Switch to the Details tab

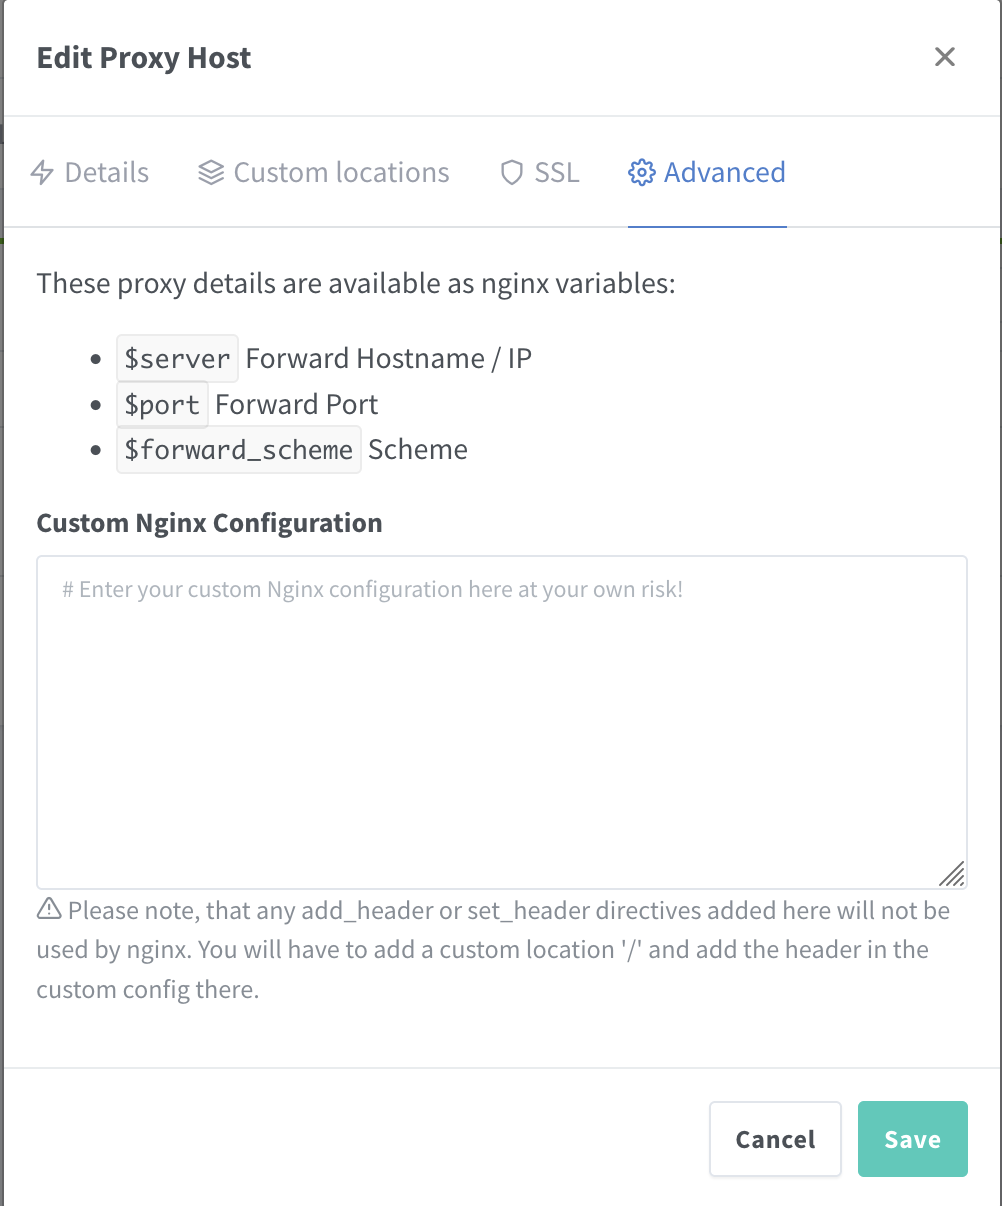pos(106,173)
